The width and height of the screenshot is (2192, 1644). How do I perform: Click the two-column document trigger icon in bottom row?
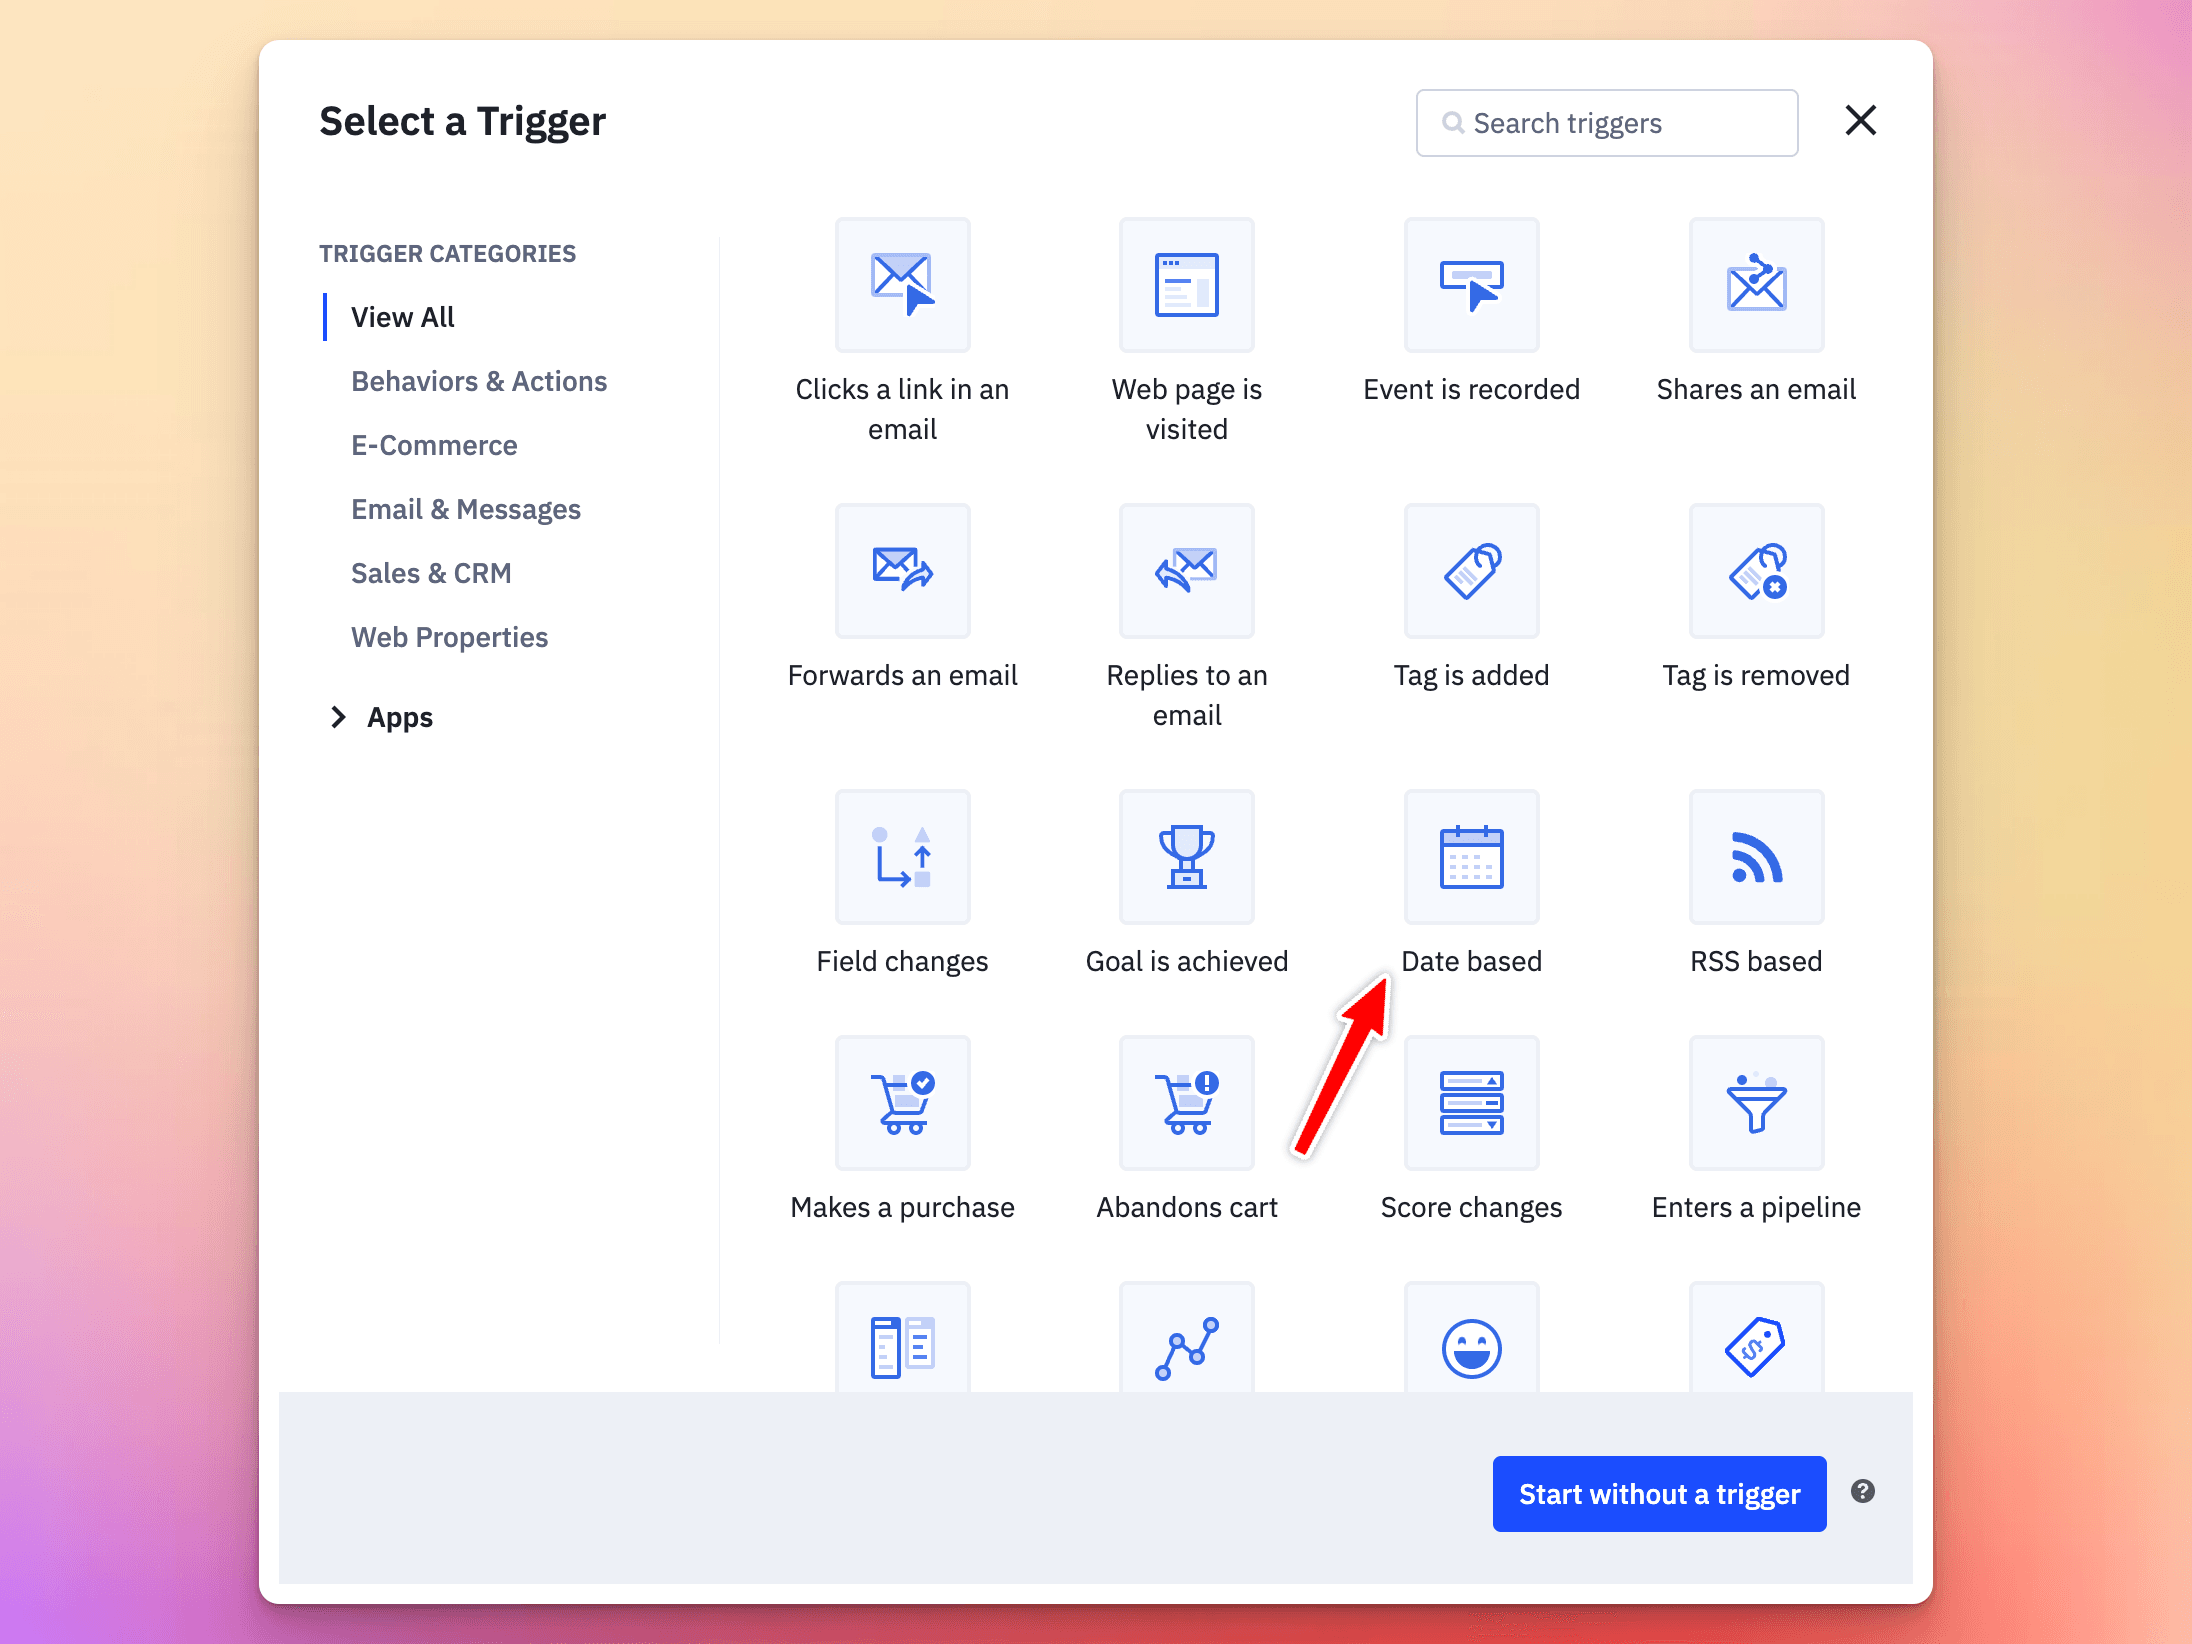tap(902, 1338)
